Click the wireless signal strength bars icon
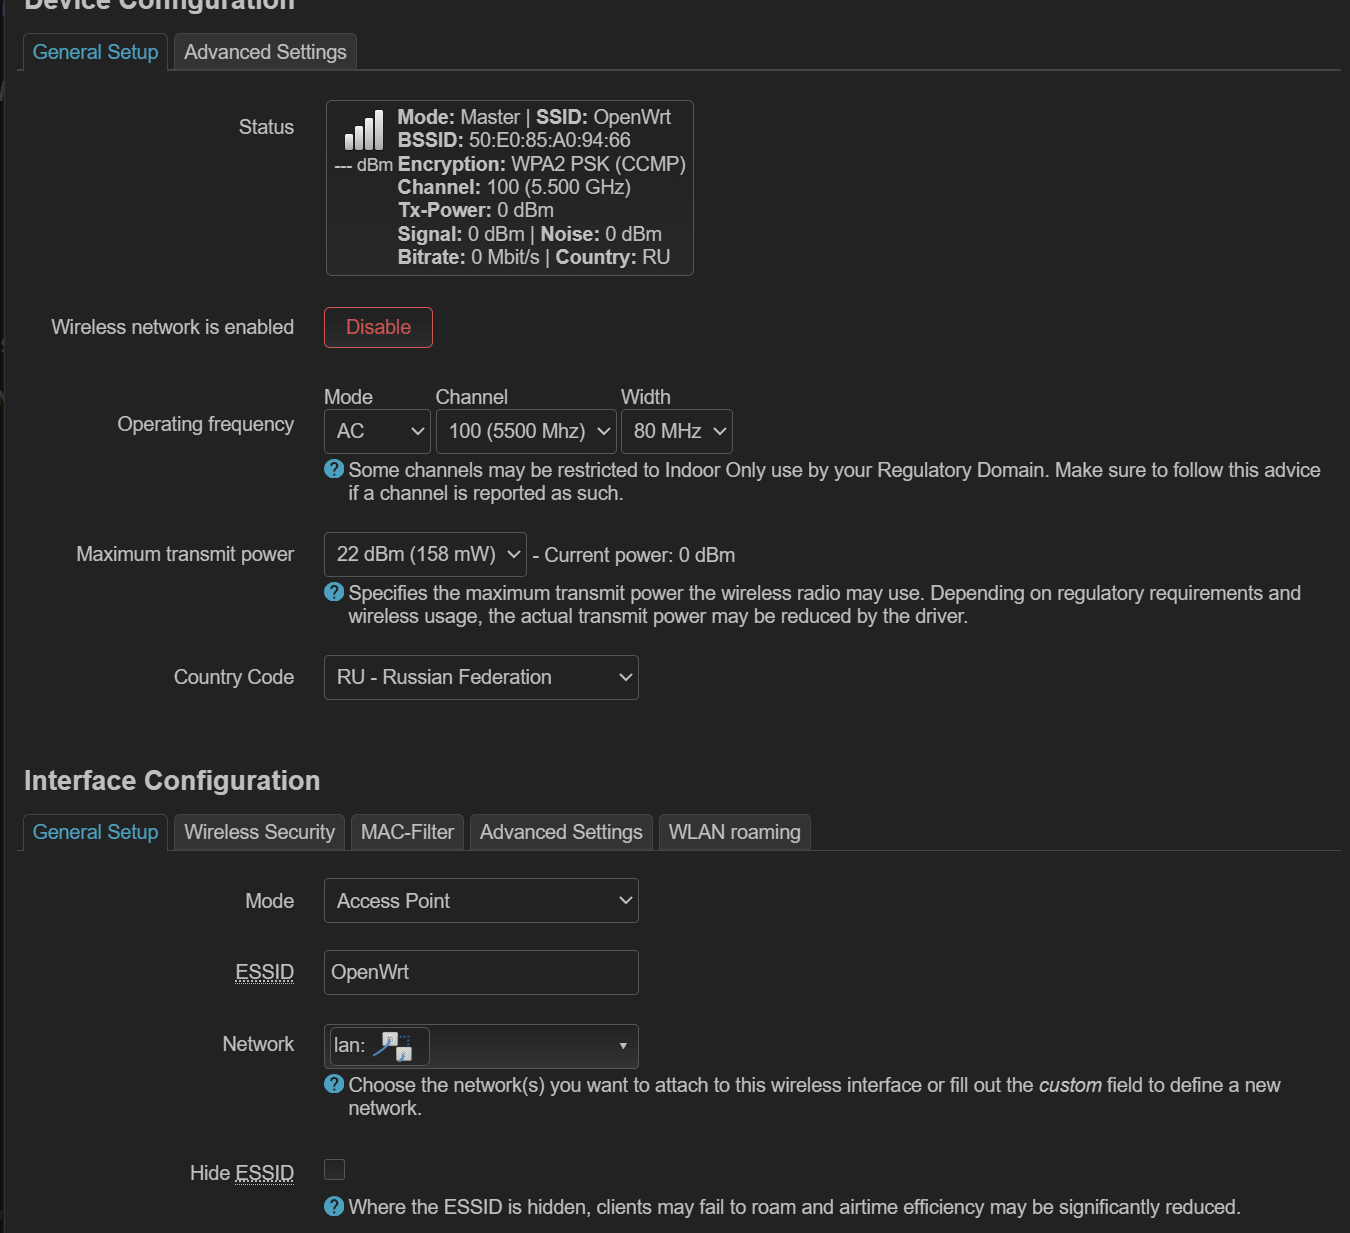The width and height of the screenshot is (1350, 1233). point(364,131)
